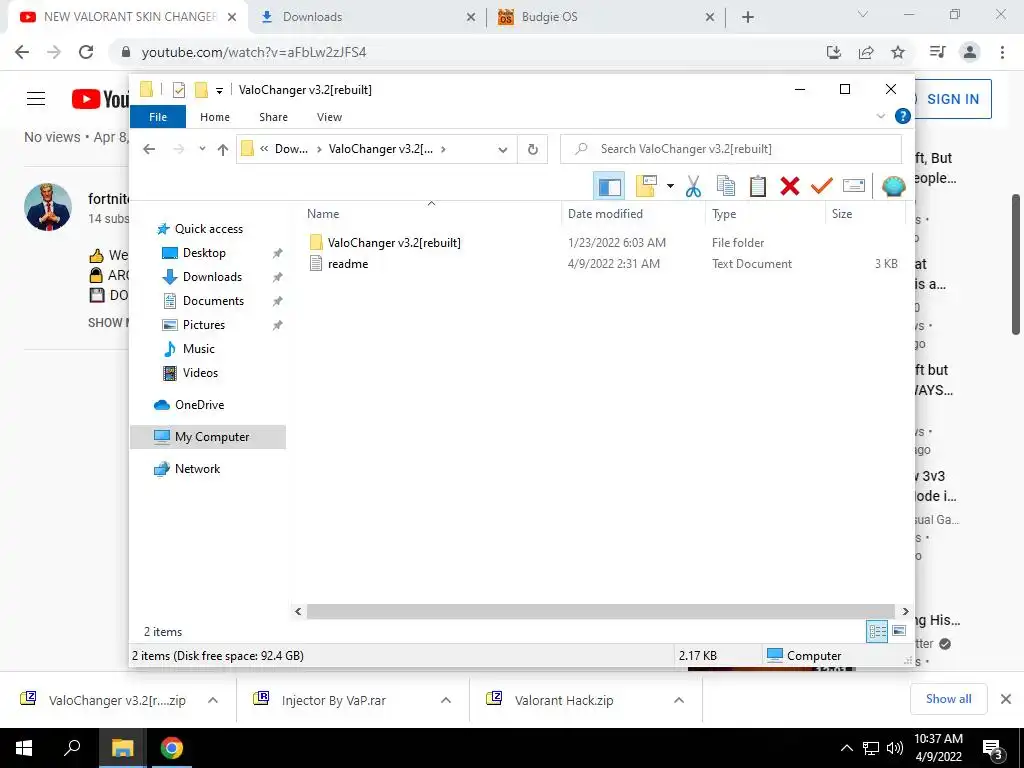This screenshot has width=1024, height=768.
Task: Click the red X Delete icon
Action: point(790,186)
